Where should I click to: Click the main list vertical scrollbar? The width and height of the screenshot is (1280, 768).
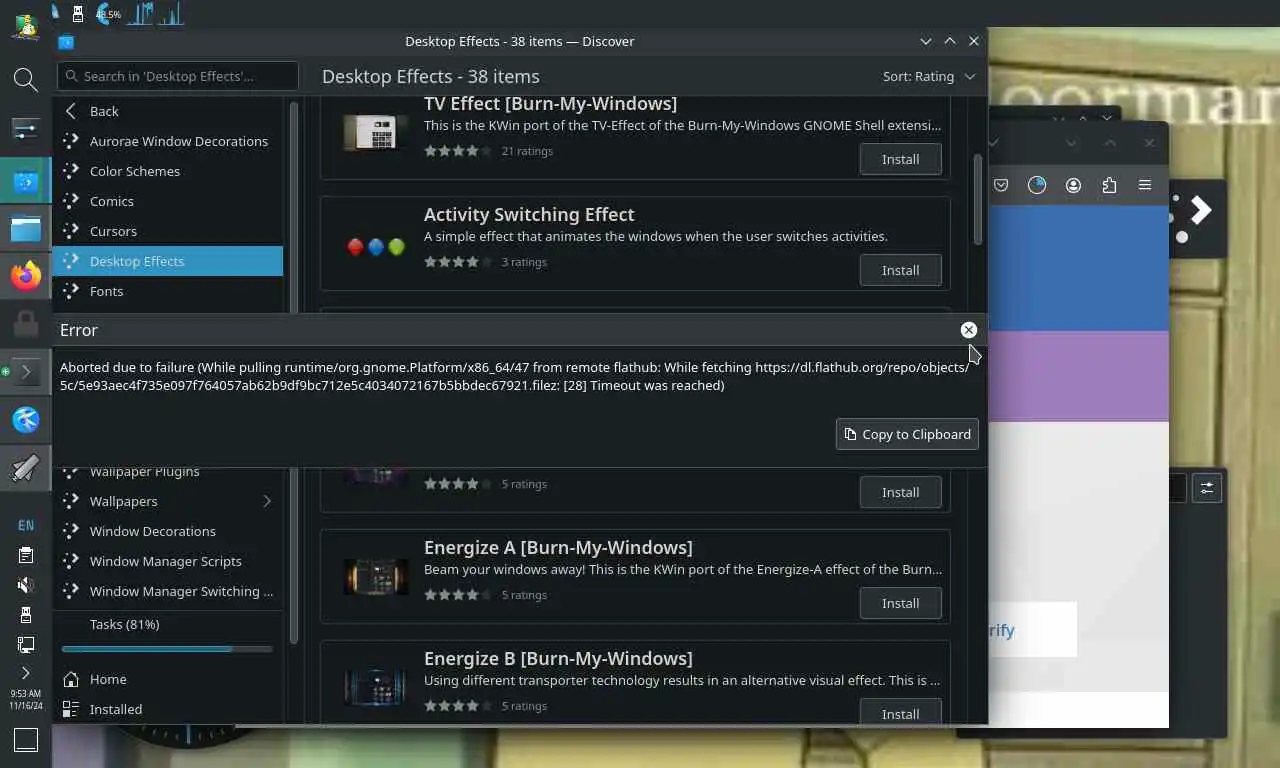tap(978, 198)
